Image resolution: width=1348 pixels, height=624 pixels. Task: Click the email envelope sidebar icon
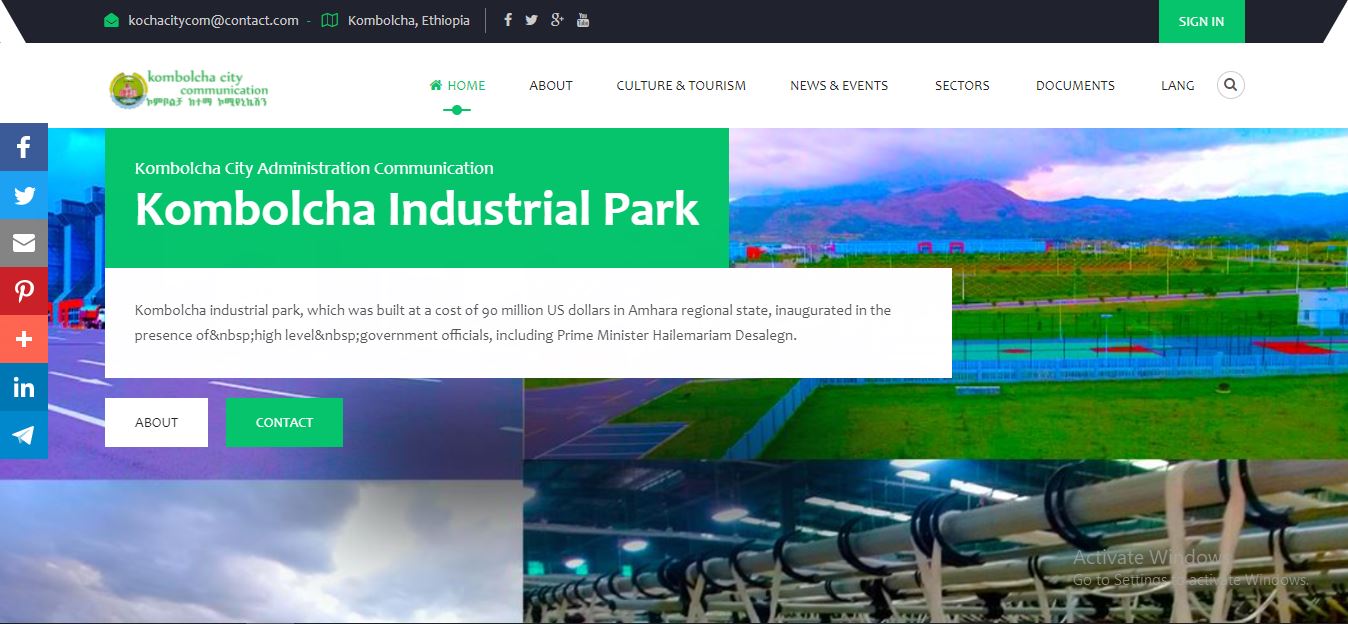click(24, 243)
